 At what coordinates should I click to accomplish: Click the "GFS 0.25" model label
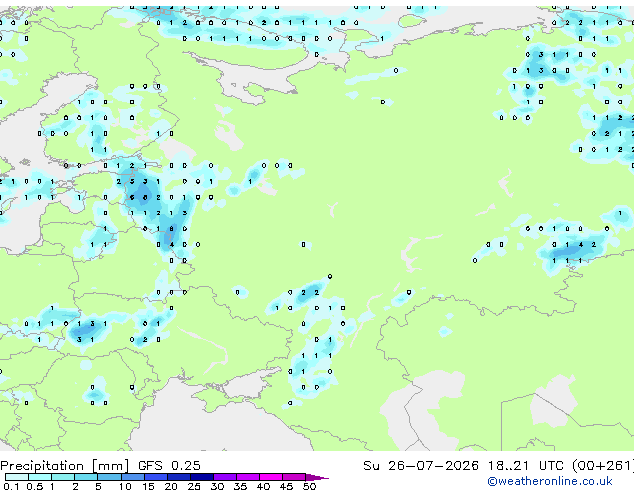click(x=169, y=466)
